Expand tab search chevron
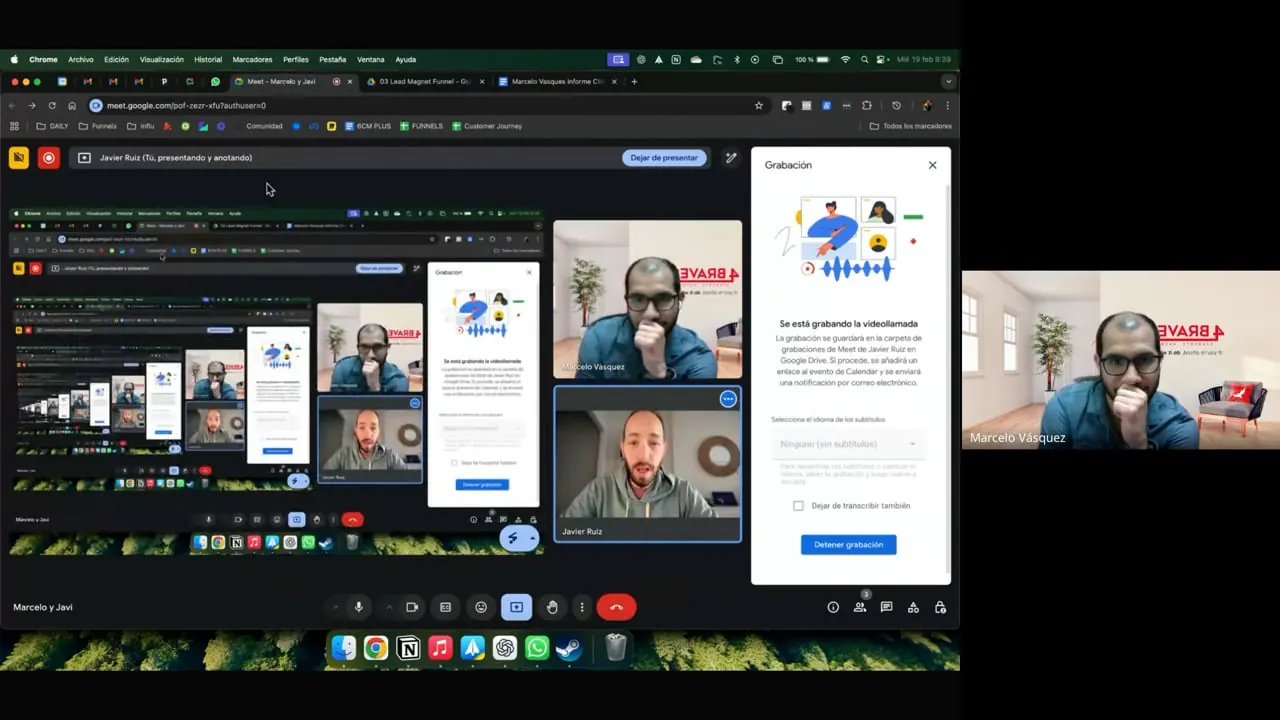 pos(948,81)
